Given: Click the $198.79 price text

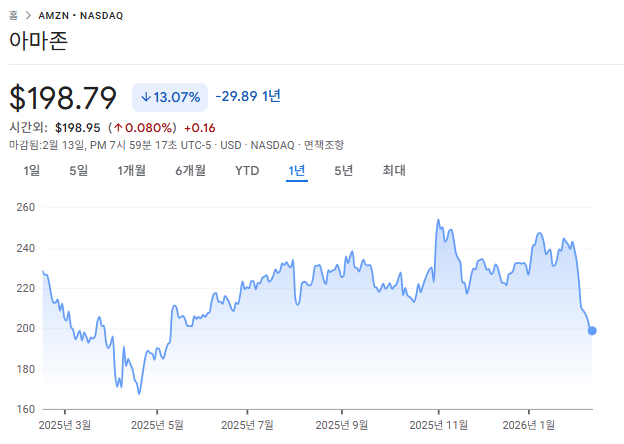Looking at the screenshot, I should click(x=63, y=97).
